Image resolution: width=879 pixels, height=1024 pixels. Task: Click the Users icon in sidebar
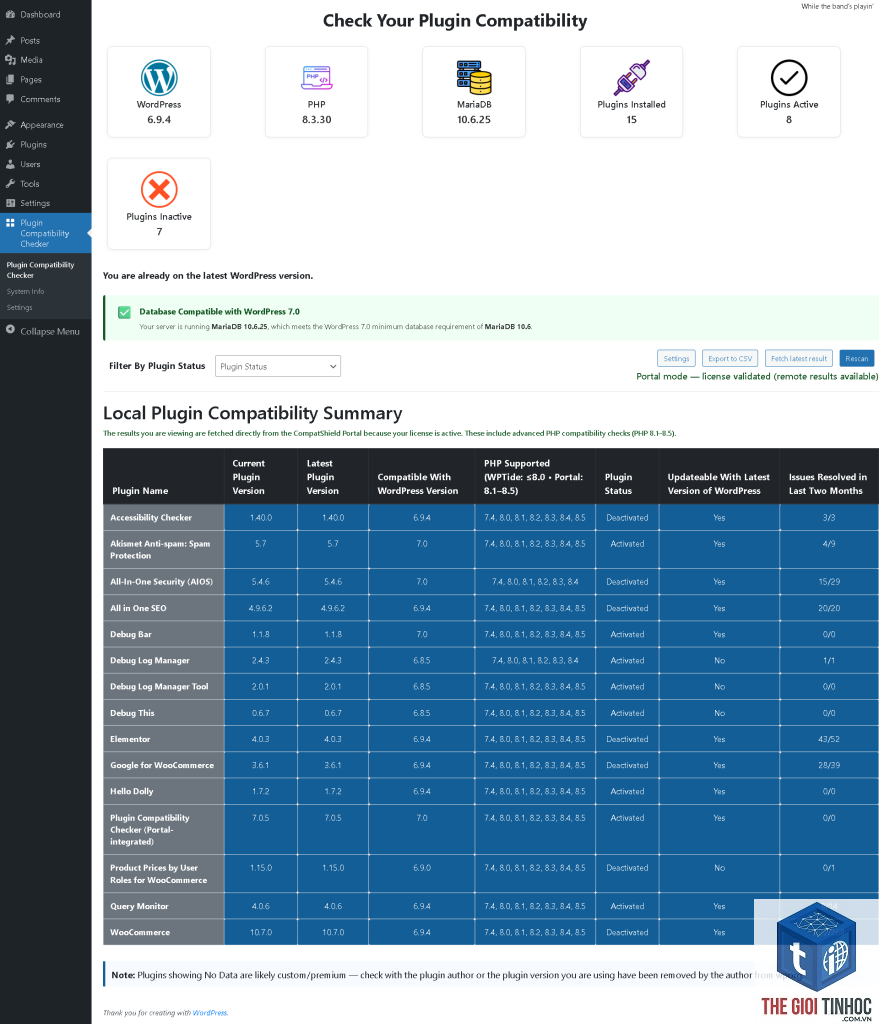click(x=10, y=164)
